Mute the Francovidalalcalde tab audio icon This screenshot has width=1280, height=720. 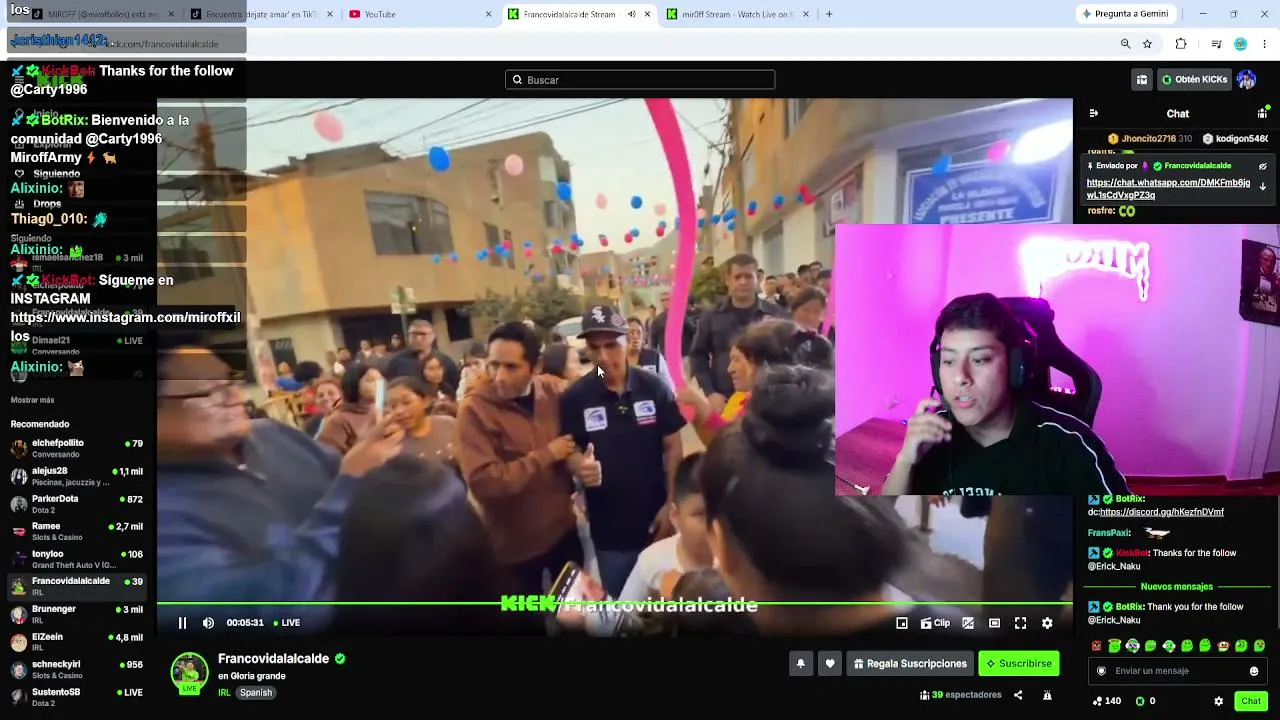631,14
